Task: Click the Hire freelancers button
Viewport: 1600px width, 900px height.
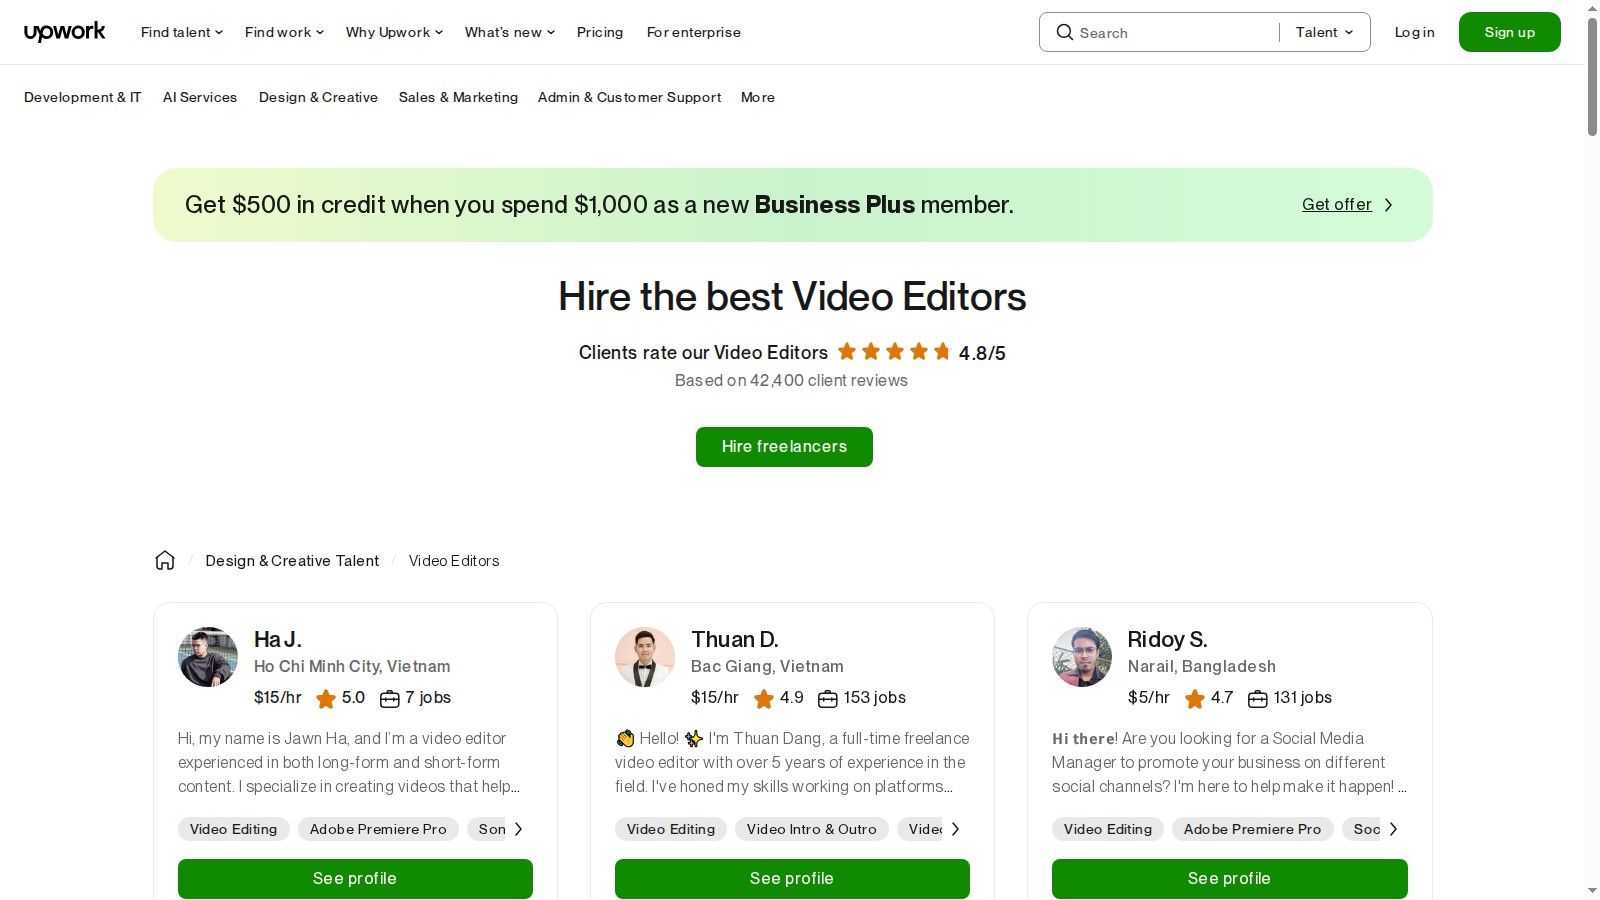Action: tap(784, 446)
